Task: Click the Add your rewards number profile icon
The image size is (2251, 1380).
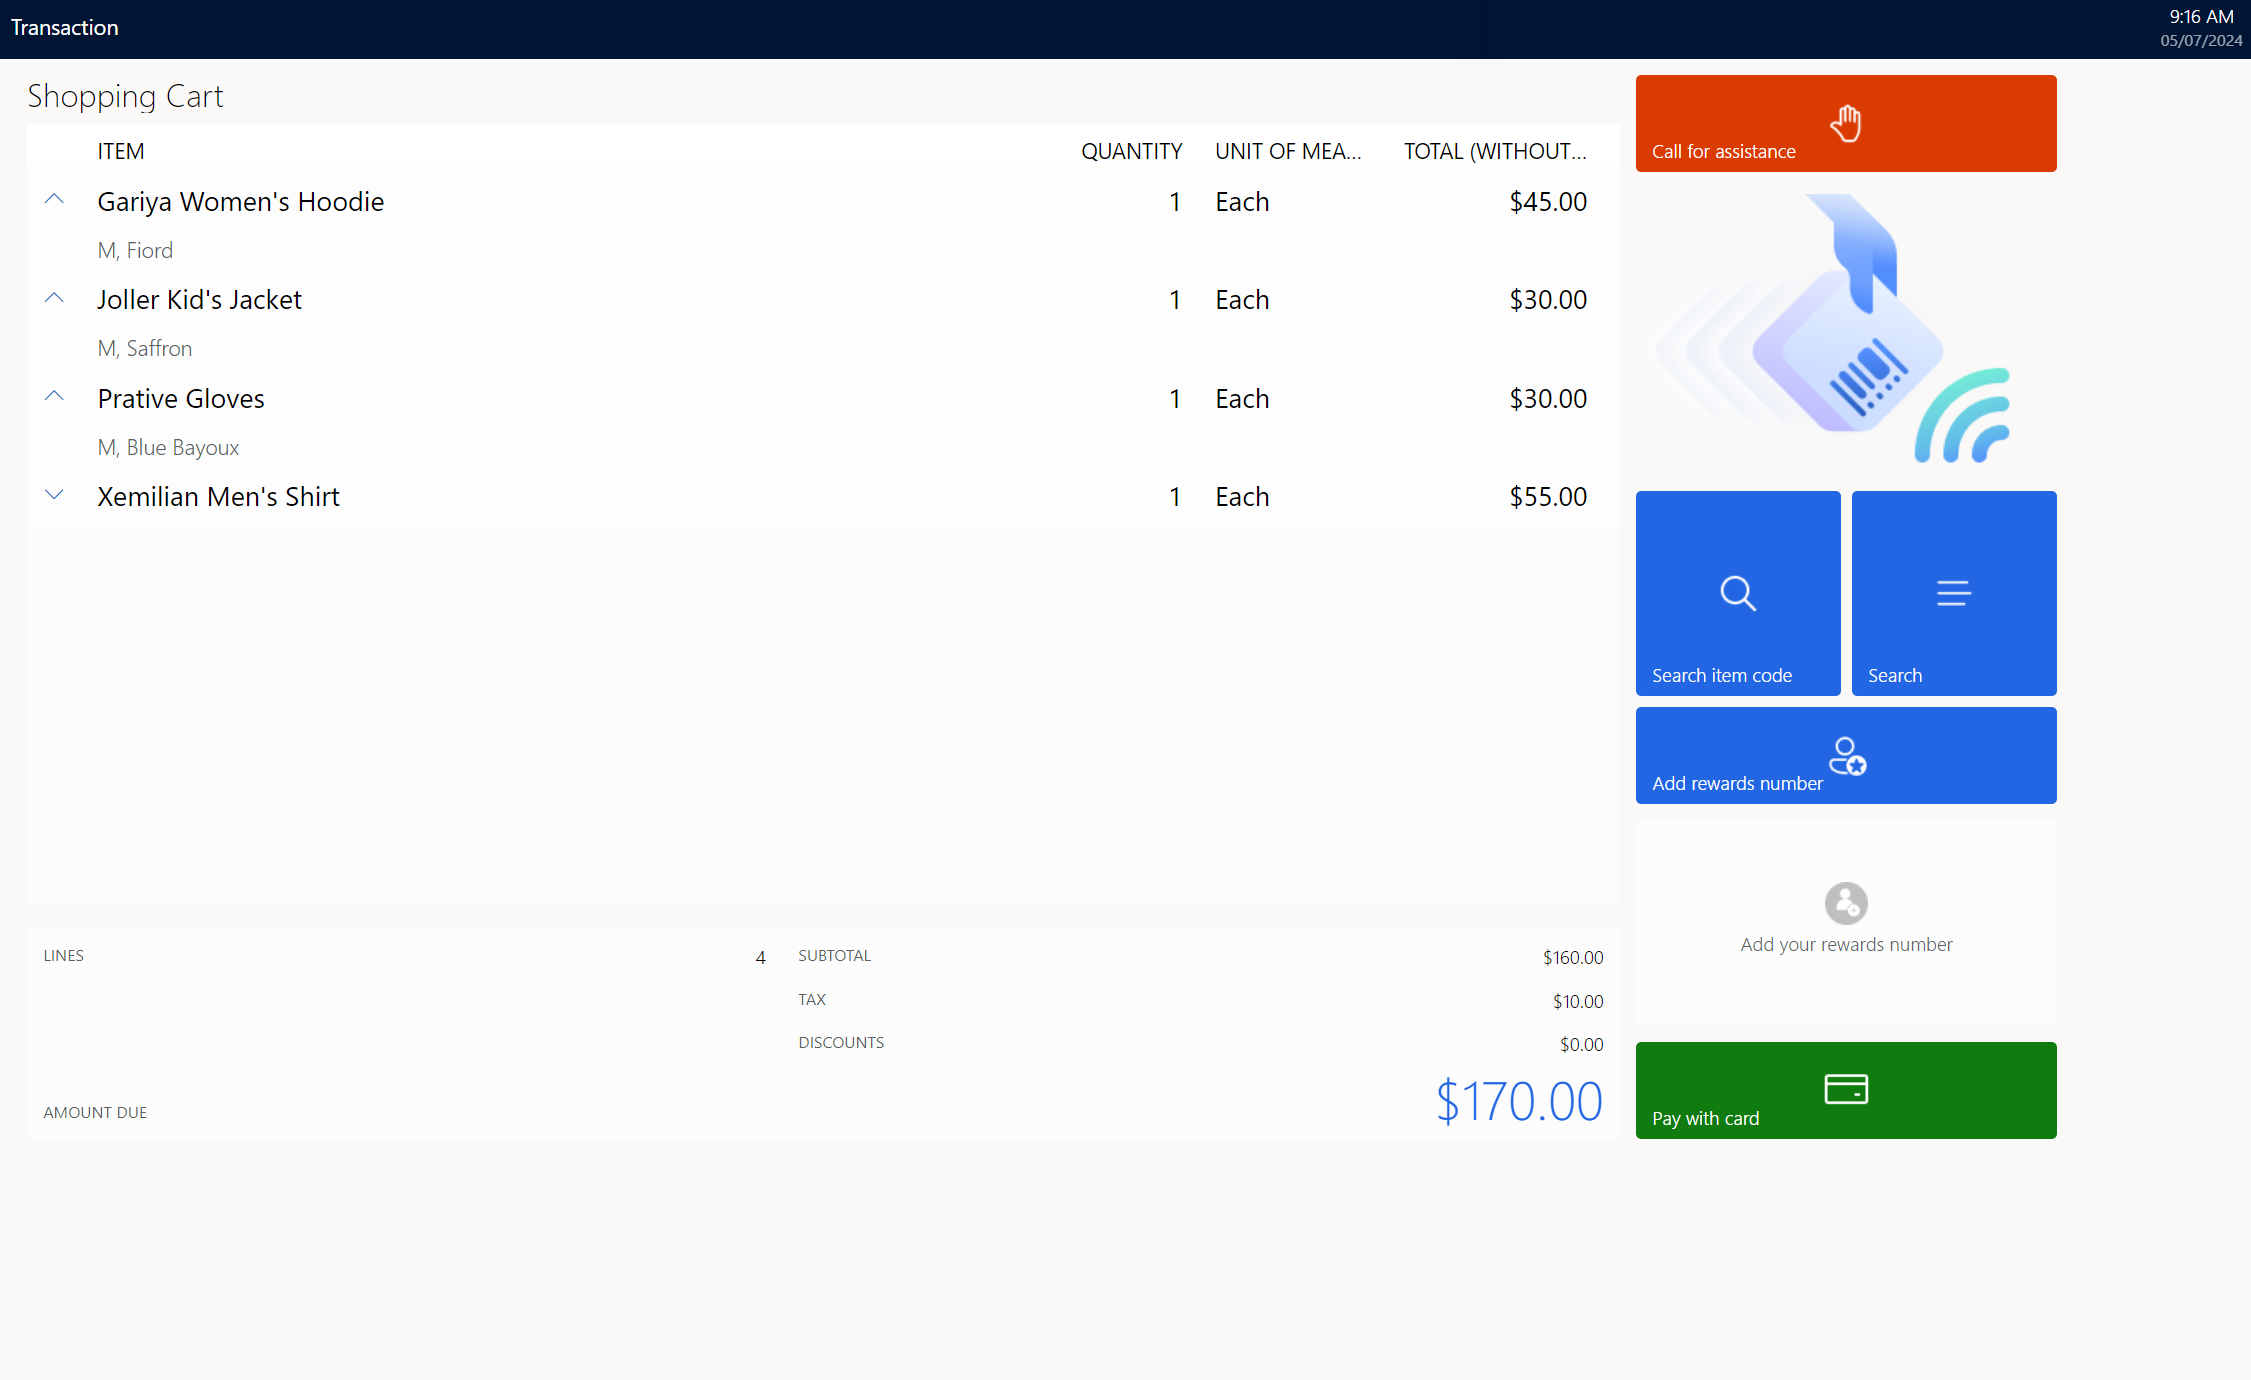Action: tap(1846, 902)
